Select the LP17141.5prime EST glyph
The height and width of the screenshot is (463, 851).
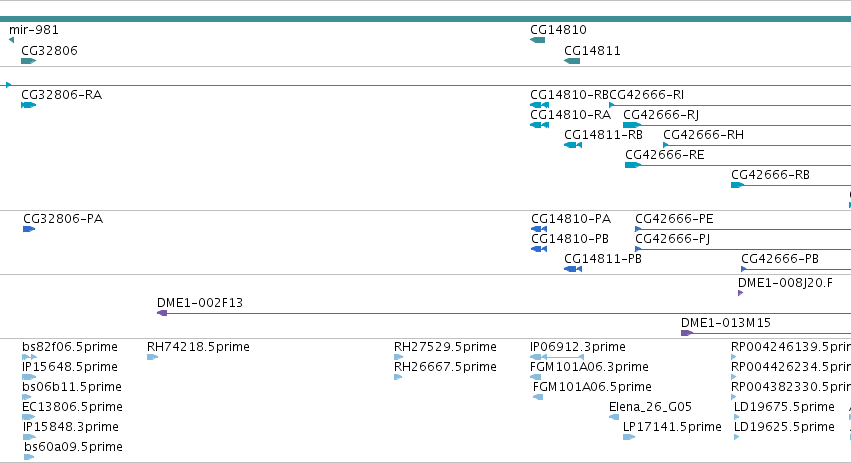click(x=629, y=437)
